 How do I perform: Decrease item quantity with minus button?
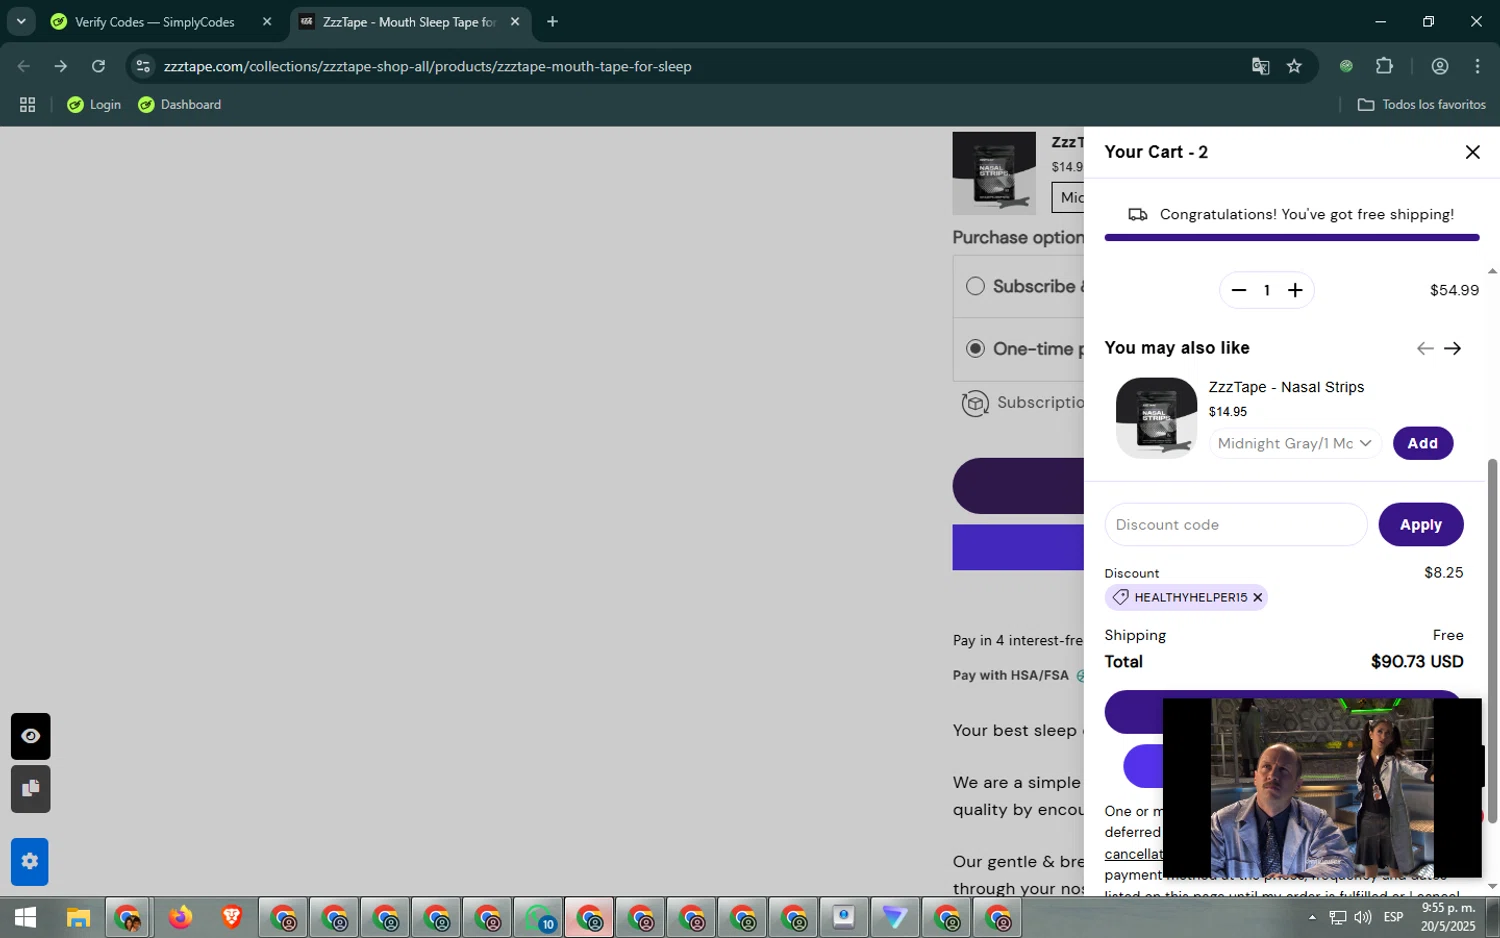(x=1238, y=290)
